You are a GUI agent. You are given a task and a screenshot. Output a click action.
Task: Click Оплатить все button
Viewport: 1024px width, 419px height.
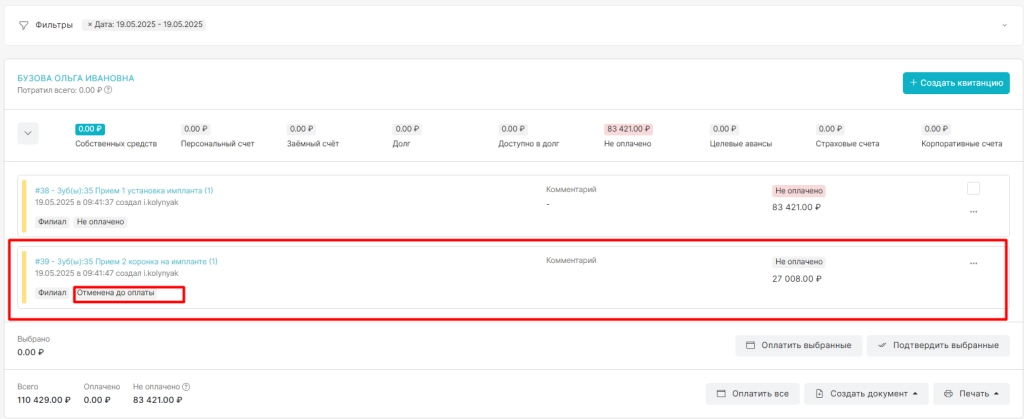click(752, 394)
